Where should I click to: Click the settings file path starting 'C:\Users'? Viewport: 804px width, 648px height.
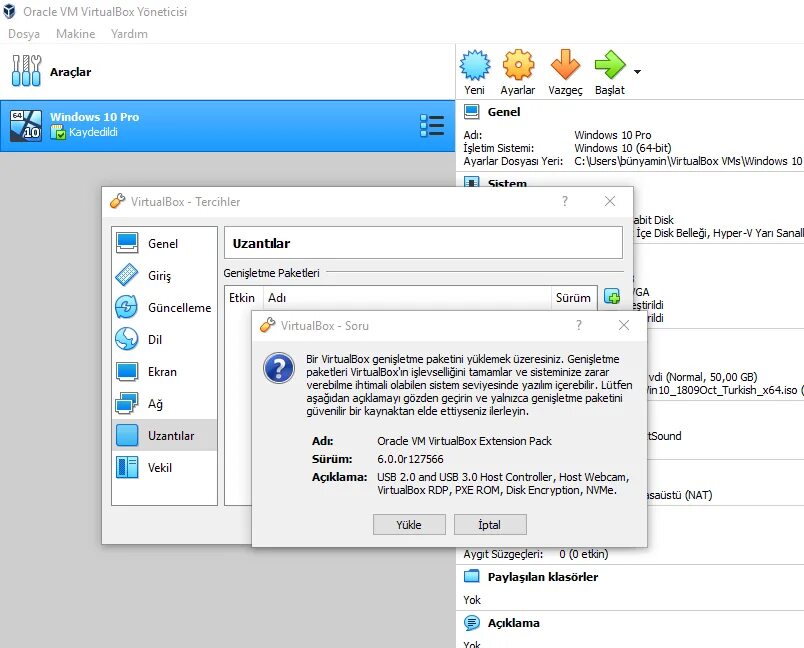[688, 161]
